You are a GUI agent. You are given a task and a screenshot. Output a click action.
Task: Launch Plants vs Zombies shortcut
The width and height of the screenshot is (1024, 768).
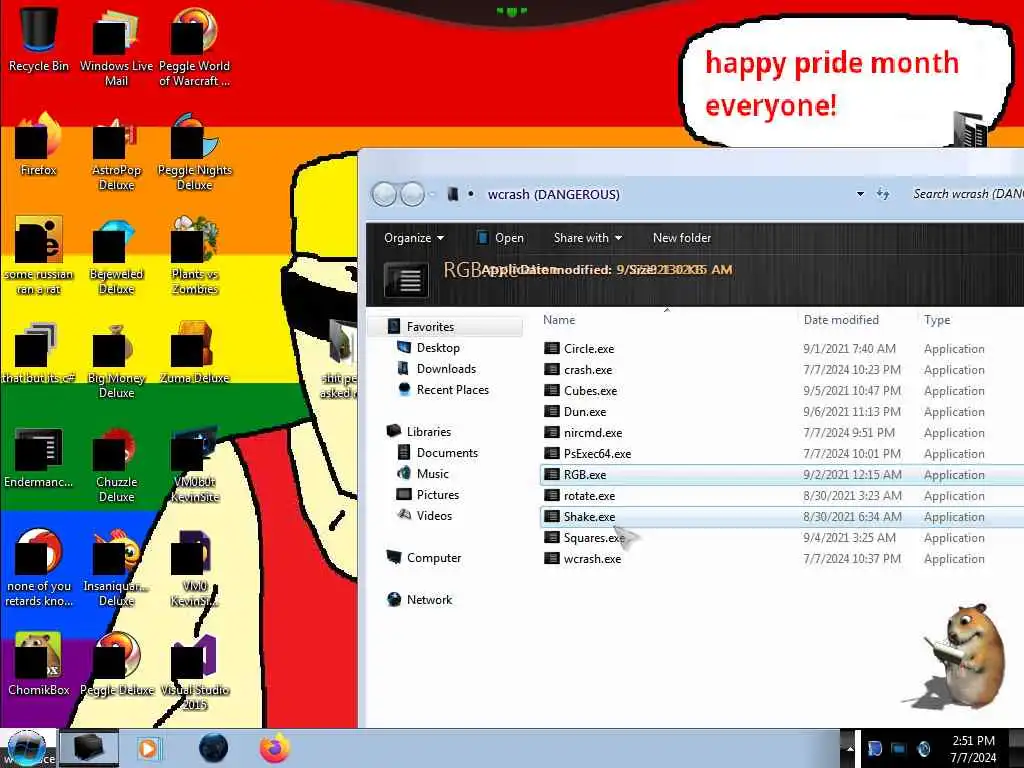click(x=194, y=256)
